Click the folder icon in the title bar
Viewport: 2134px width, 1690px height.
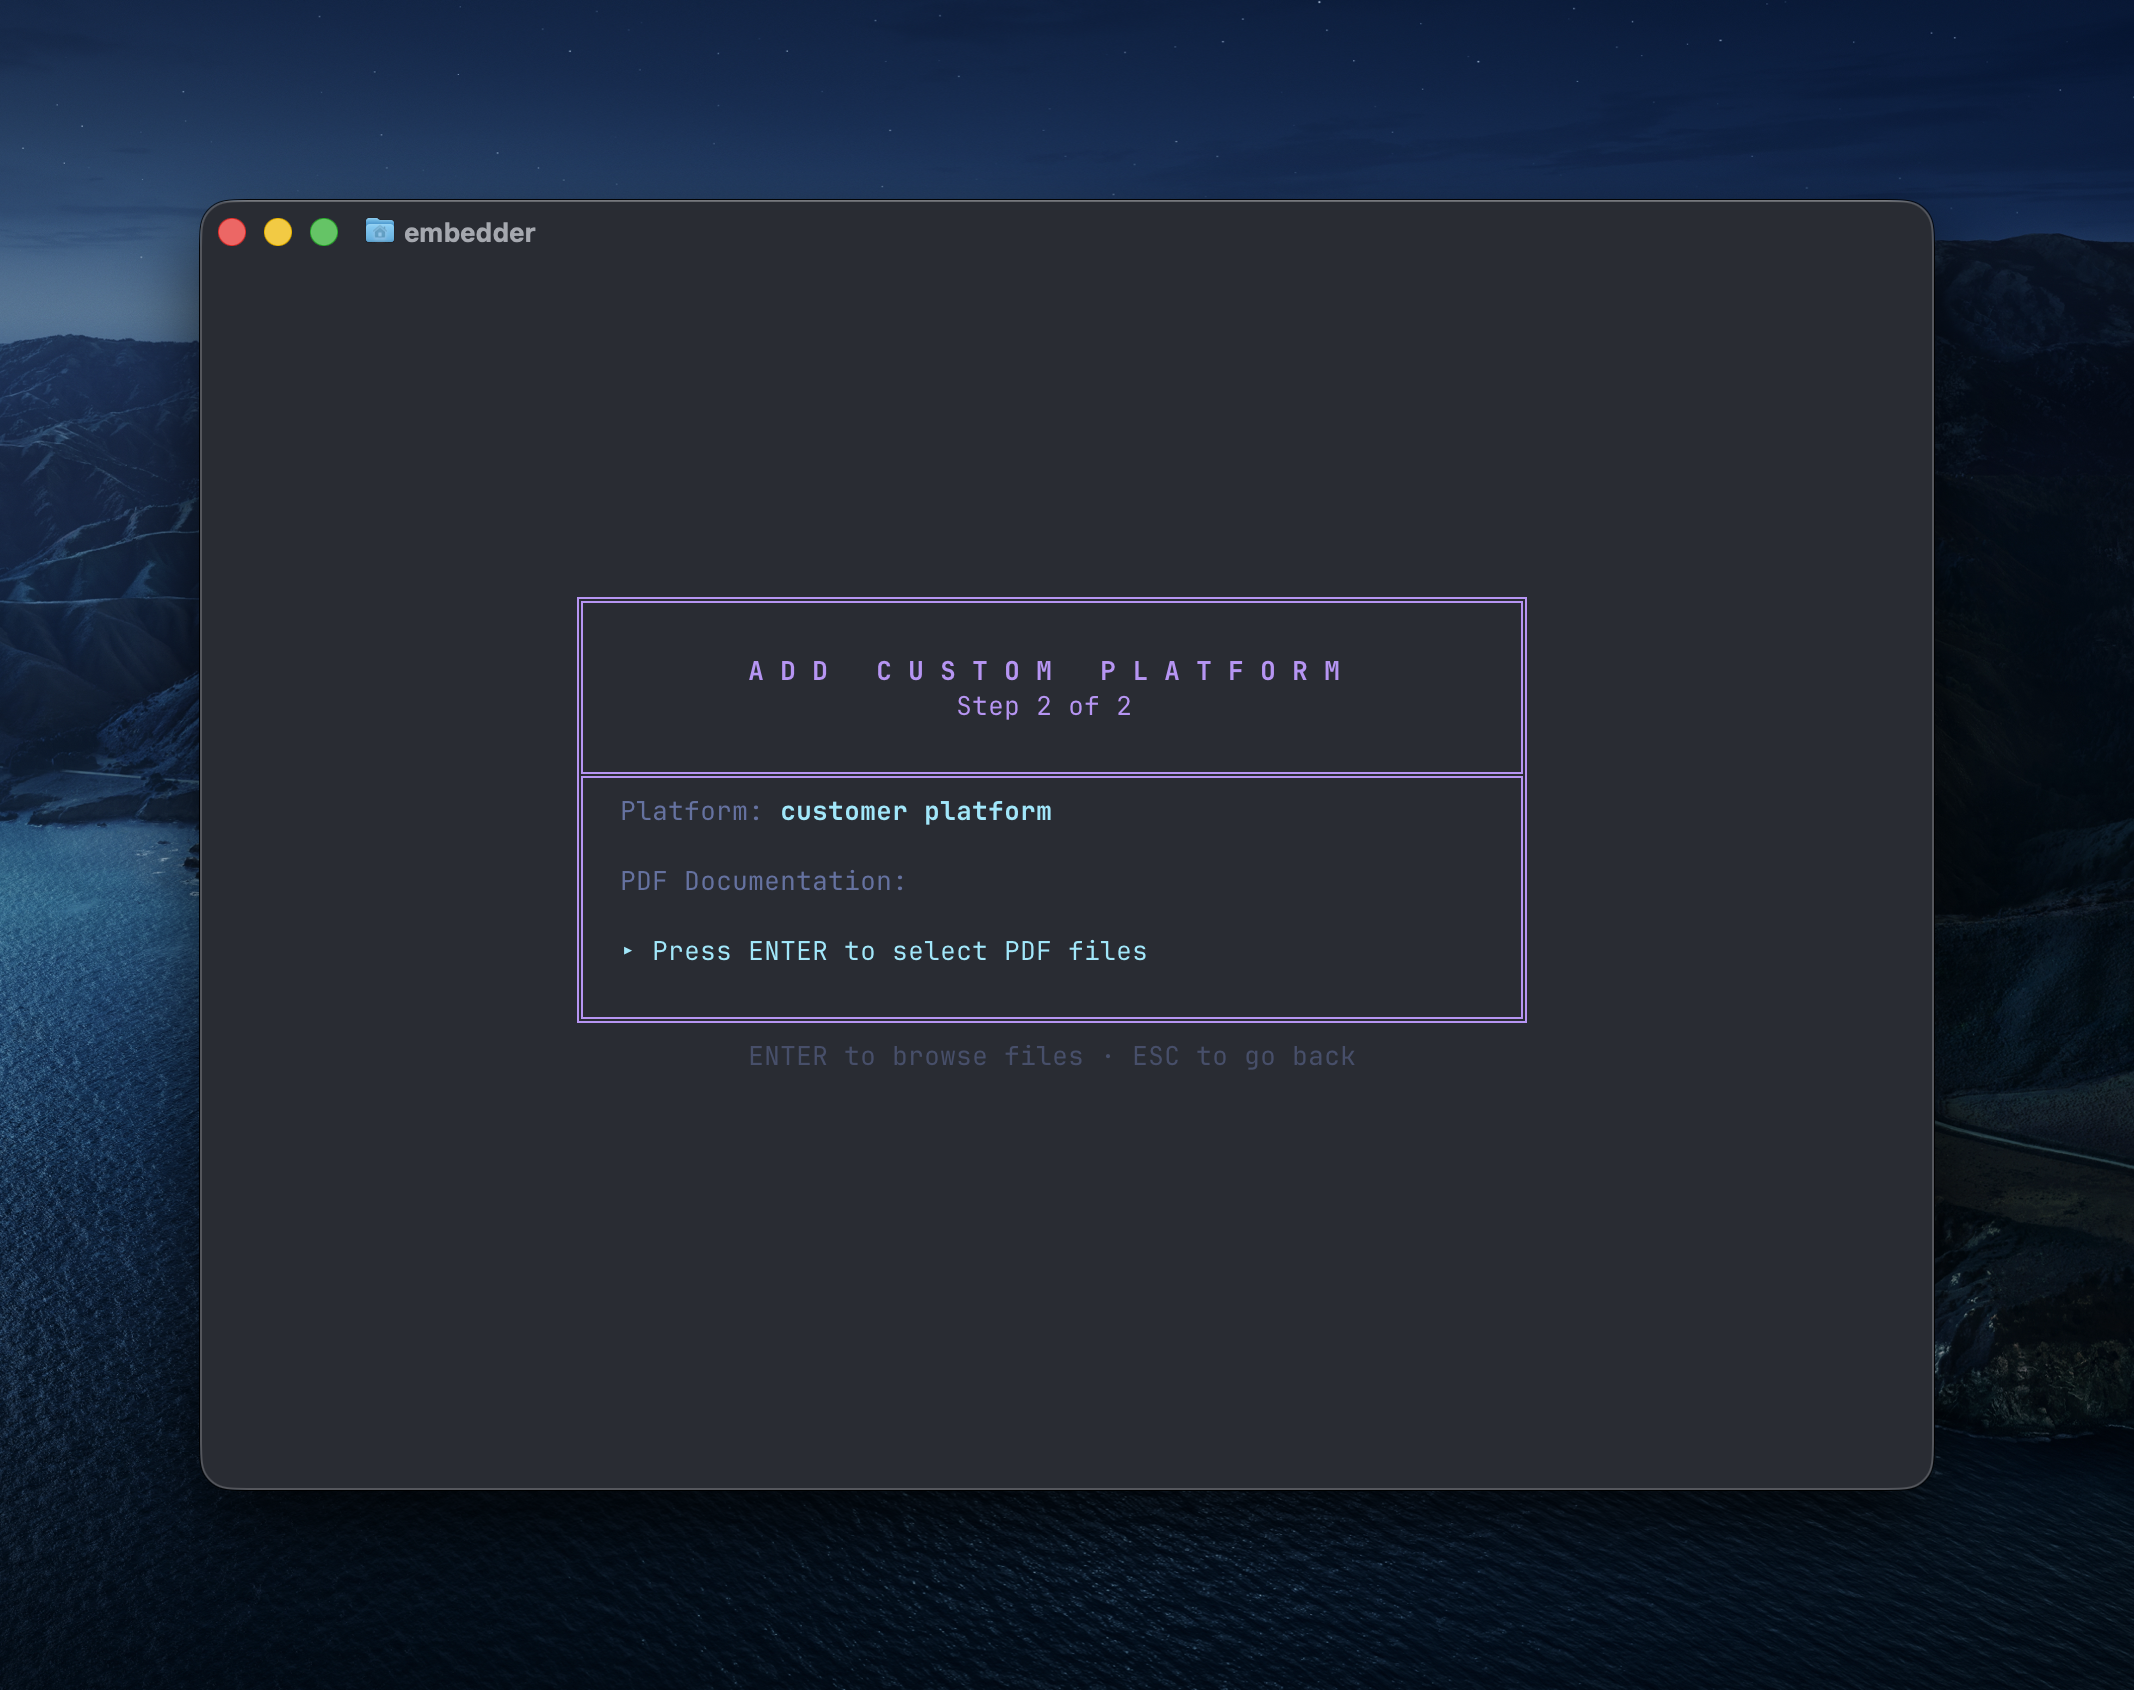tap(378, 232)
